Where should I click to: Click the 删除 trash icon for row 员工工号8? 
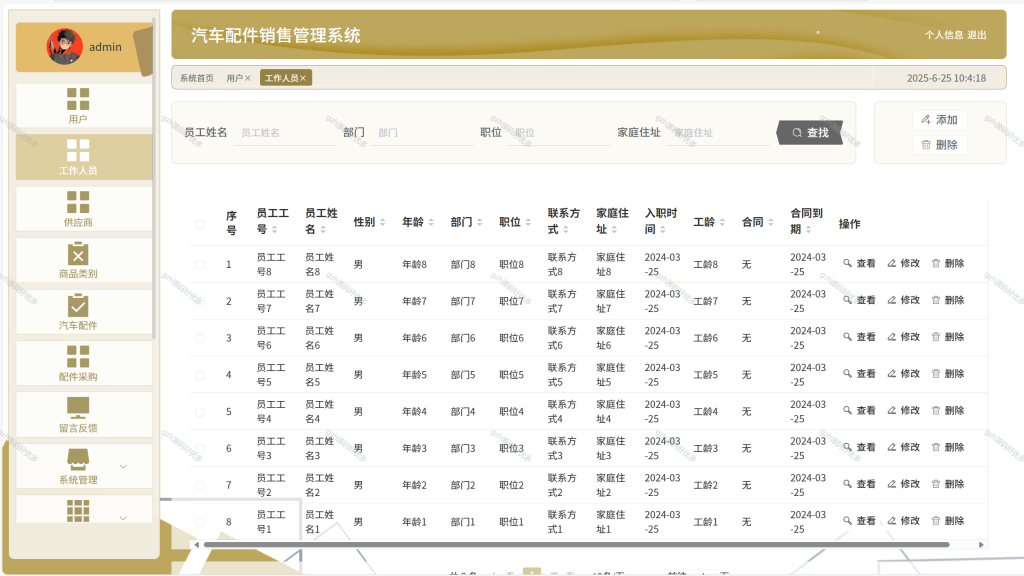[x=936, y=263]
